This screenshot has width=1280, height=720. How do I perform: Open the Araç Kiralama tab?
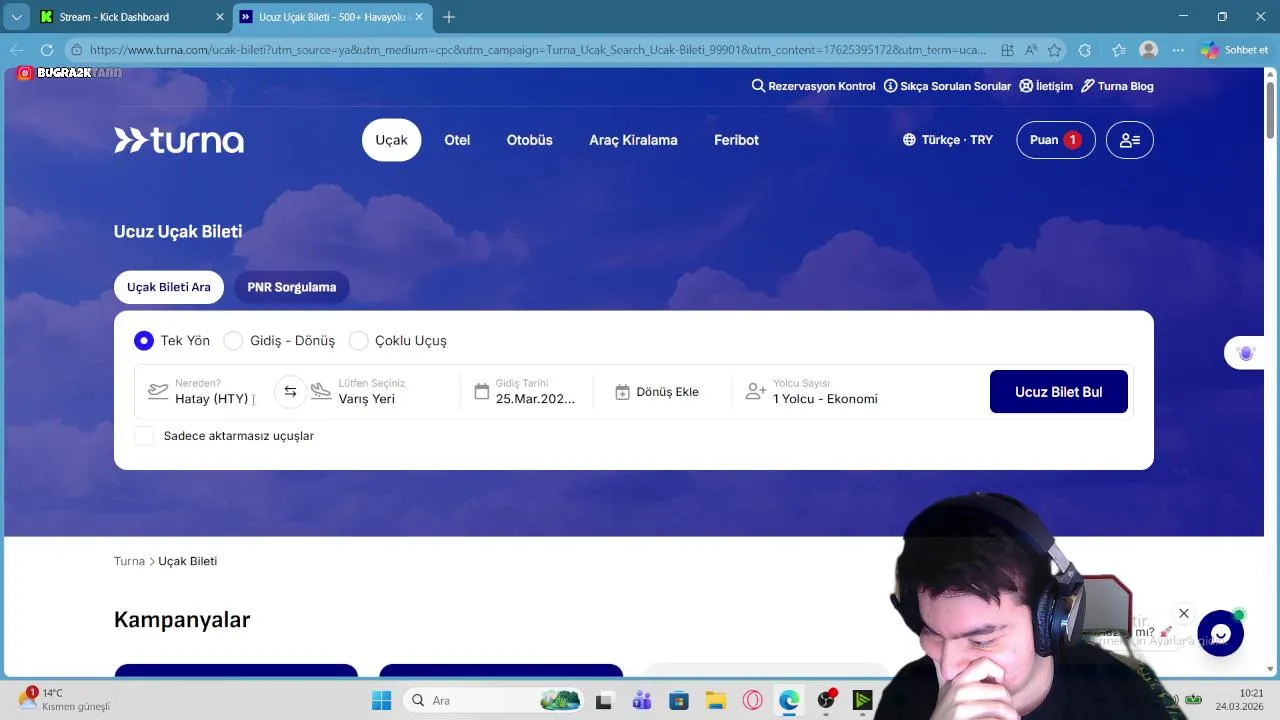pyautogui.click(x=633, y=140)
